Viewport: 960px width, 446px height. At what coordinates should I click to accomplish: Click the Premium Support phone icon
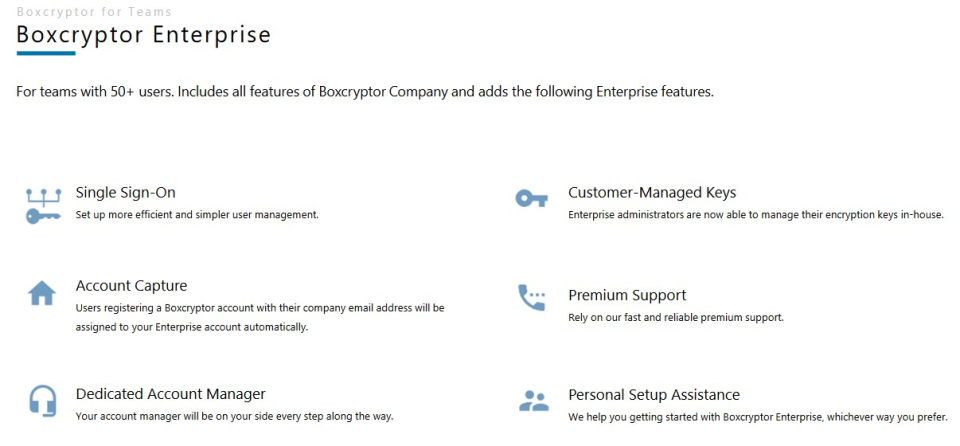click(x=531, y=298)
